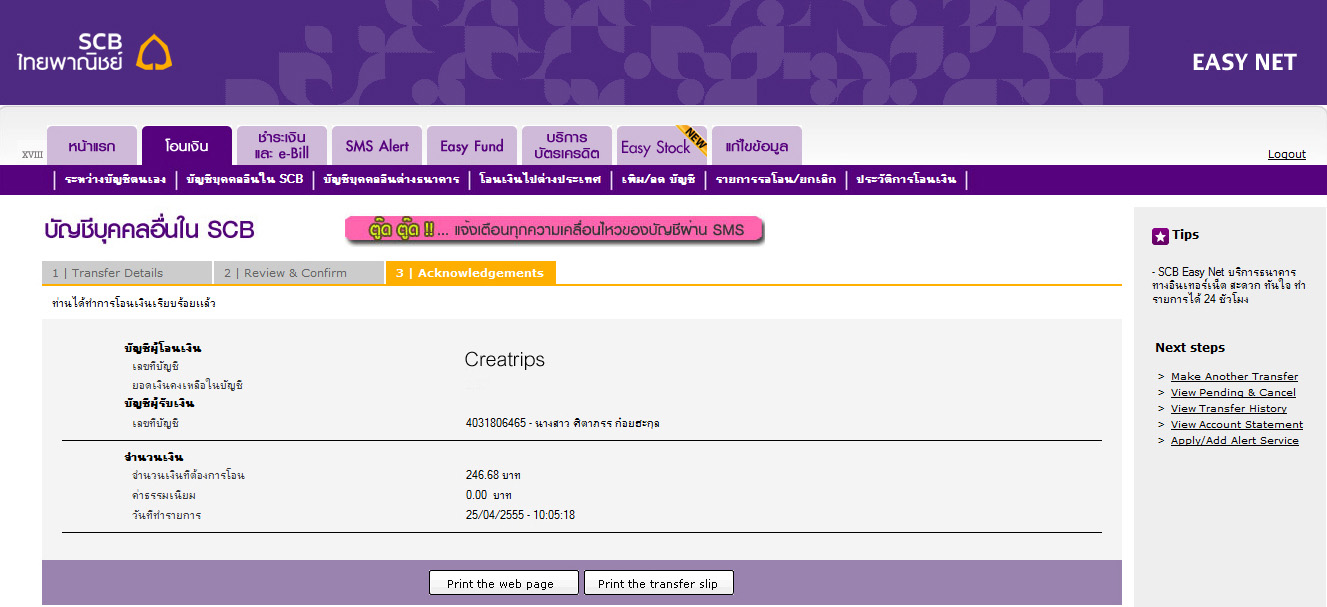Select step 3 Acknowledgements
The width and height of the screenshot is (1327, 607).
471,273
